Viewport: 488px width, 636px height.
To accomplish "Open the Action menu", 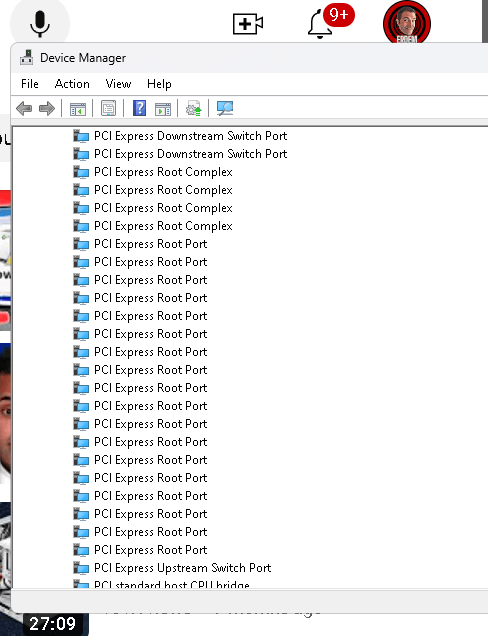I will [x=72, y=84].
